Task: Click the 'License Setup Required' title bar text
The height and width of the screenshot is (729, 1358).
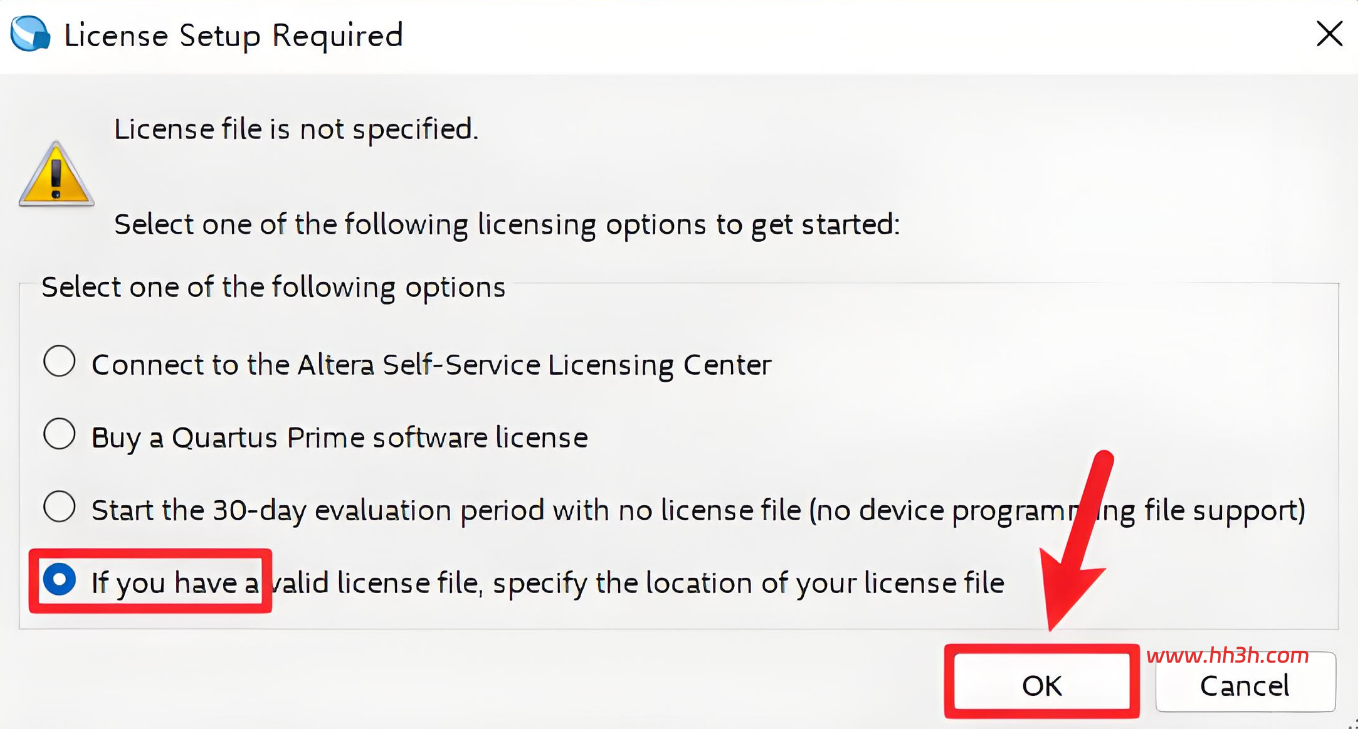Action: 233,35
